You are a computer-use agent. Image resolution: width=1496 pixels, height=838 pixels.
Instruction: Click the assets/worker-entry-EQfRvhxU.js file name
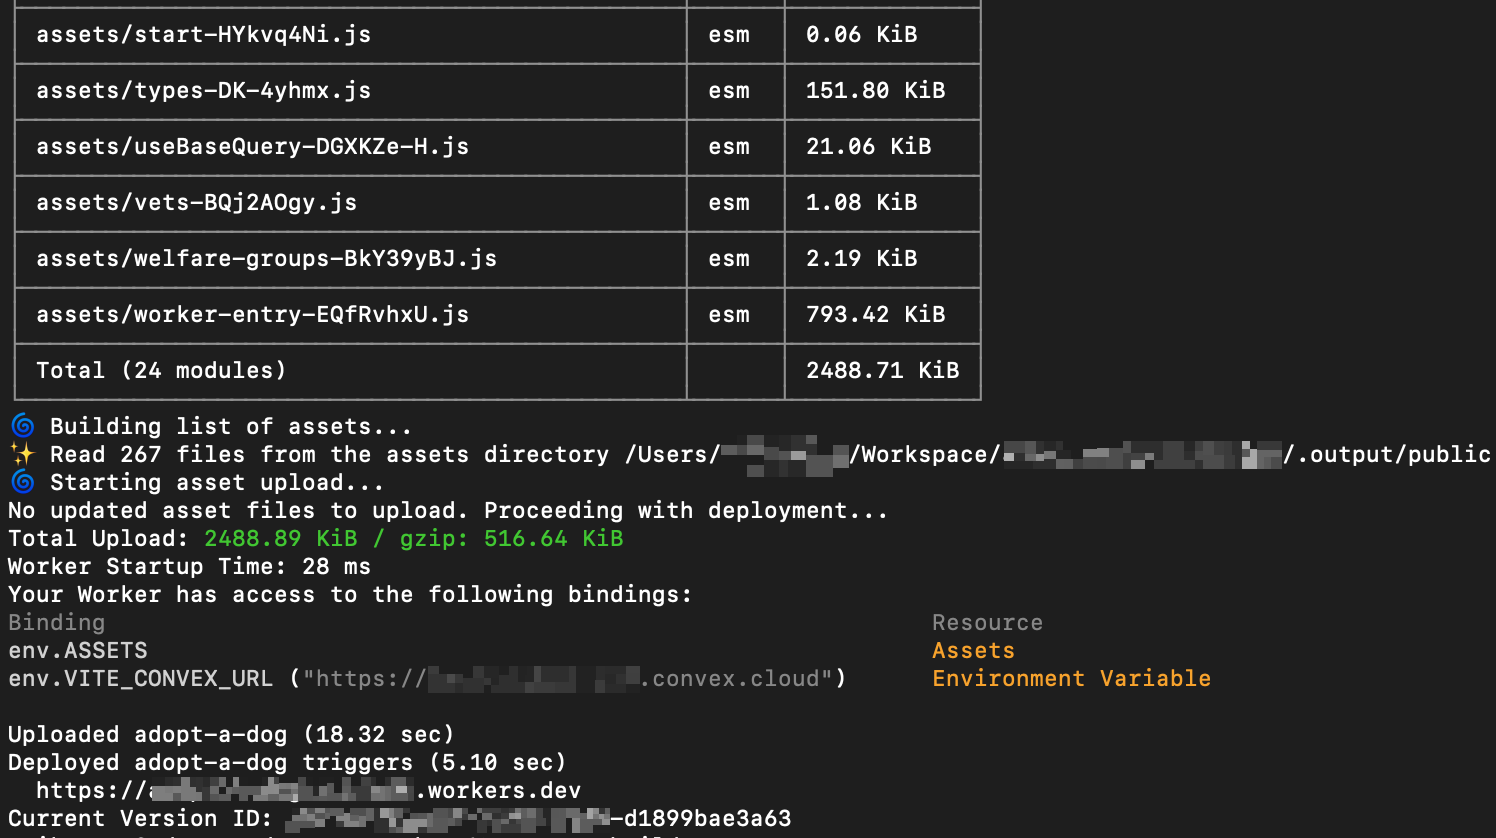coord(252,315)
